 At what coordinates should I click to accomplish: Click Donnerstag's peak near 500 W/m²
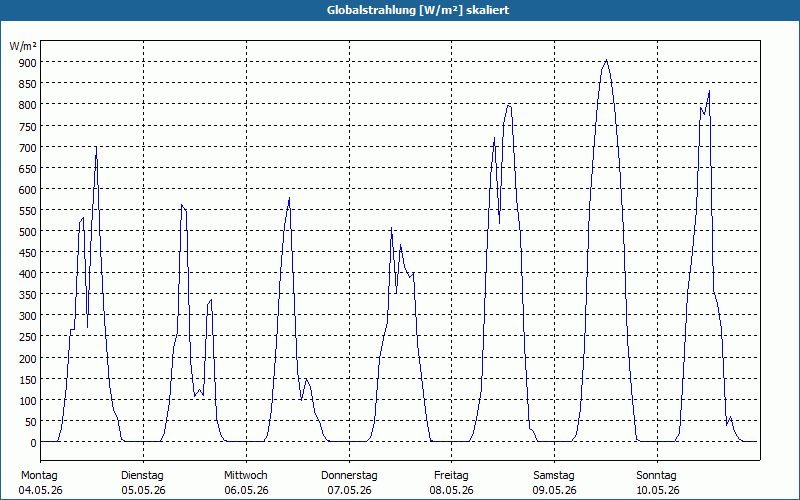coord(391,228)
